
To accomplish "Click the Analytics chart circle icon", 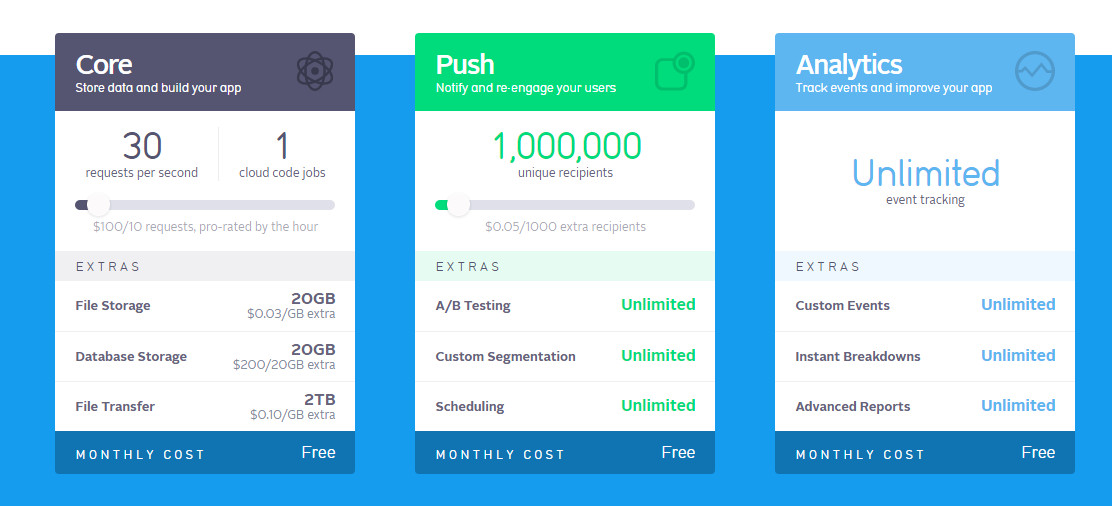I will tap(1035, 71).
